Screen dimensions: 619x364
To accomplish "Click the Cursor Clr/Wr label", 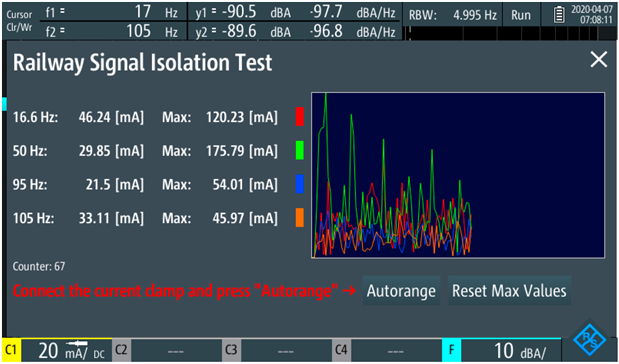I will pos(19,21).
